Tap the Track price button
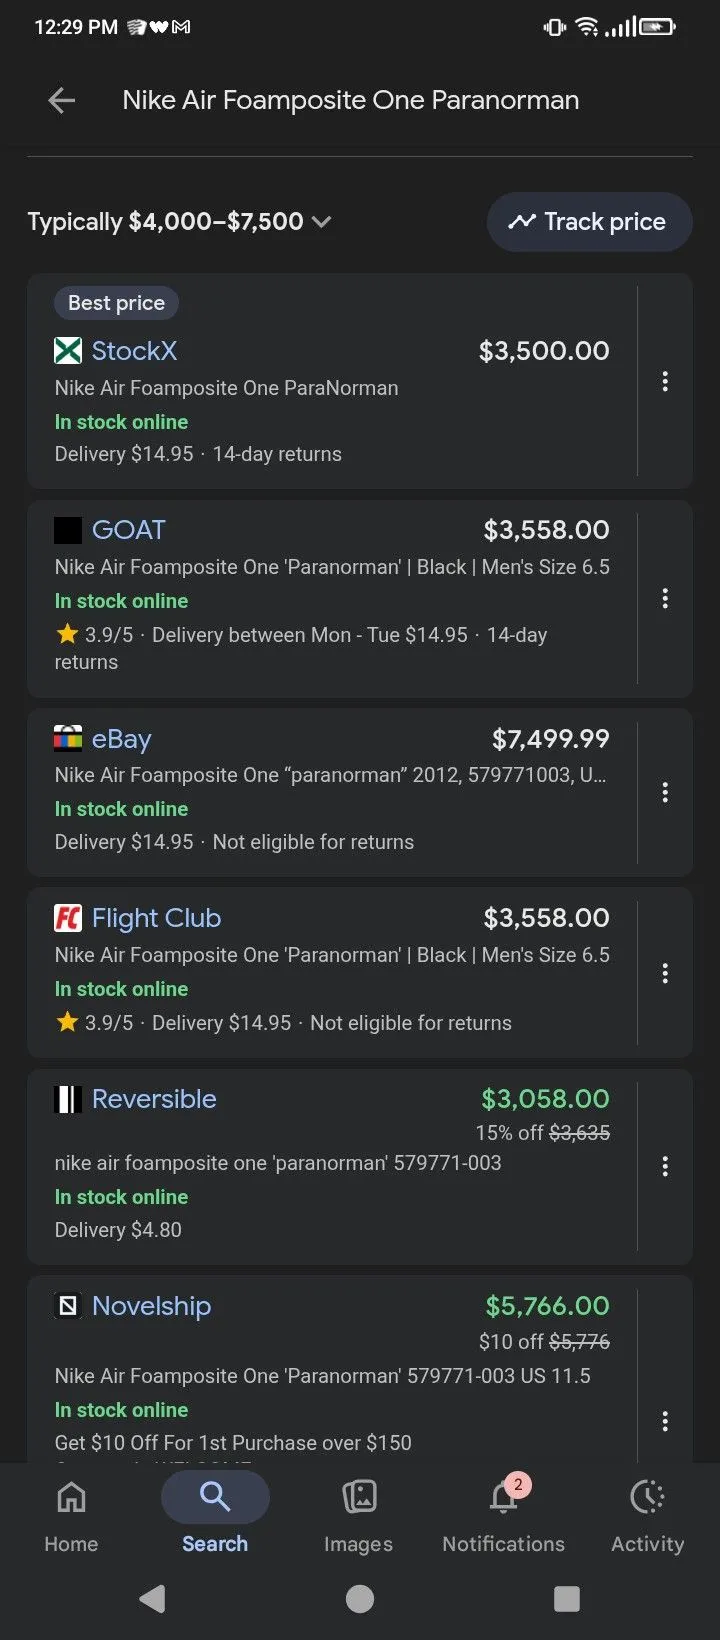Screen dimensions: 720x1640 pyautogui.click(x=589, y=222)
